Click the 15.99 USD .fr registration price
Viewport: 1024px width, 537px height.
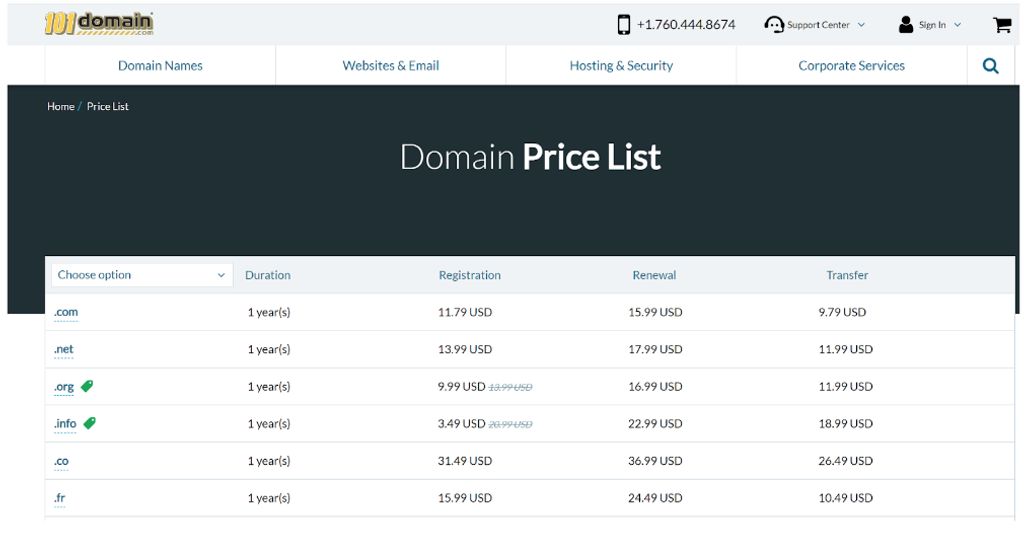[465, 498]
